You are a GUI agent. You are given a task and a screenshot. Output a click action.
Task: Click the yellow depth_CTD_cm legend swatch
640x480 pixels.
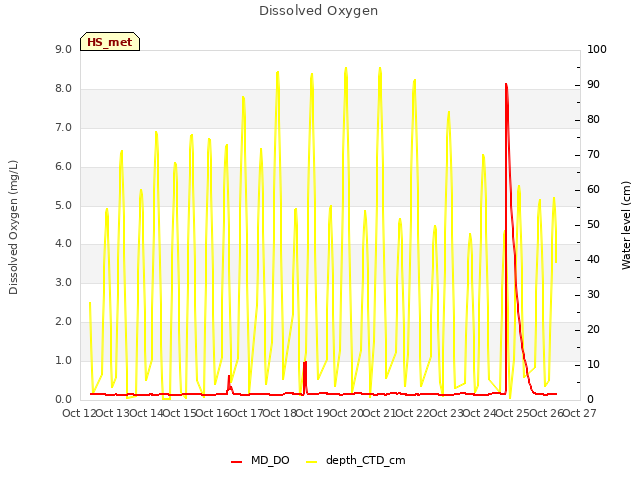[x=311, y=462]
